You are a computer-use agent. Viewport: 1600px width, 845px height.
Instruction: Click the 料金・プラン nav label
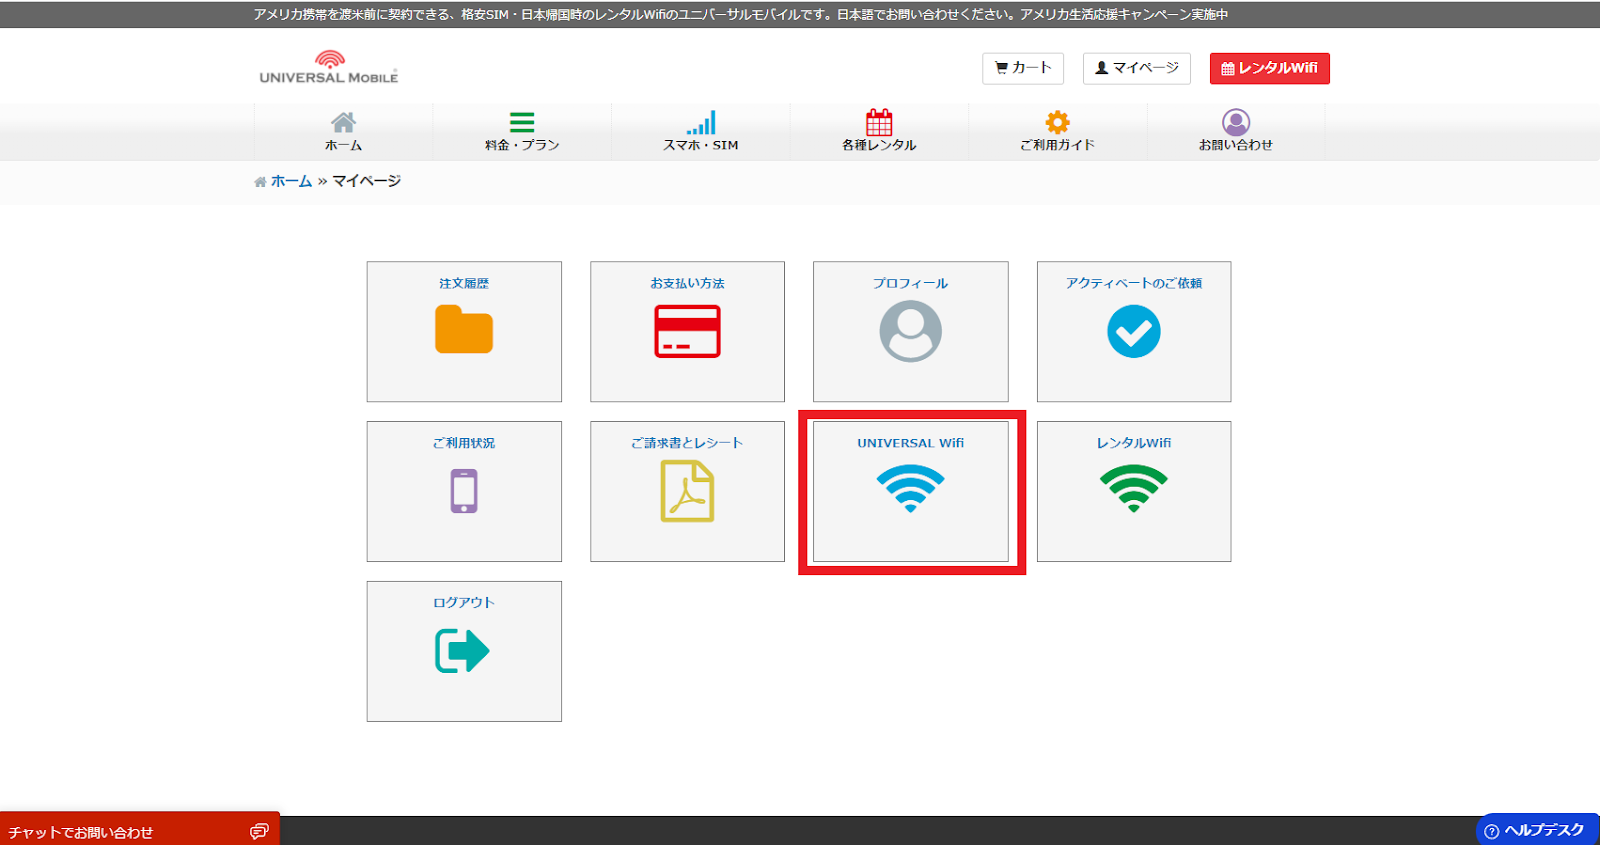coord(522,145)
